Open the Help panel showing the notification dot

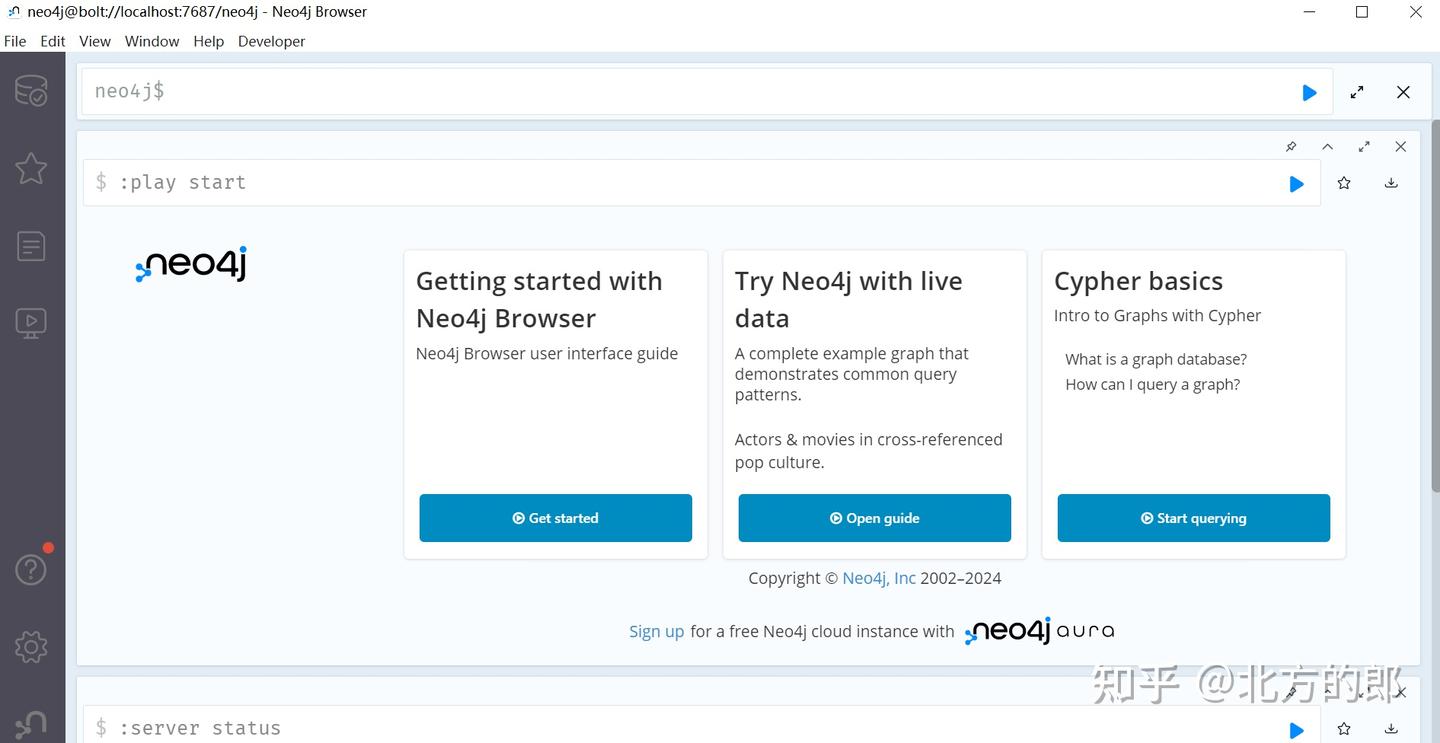31,568
